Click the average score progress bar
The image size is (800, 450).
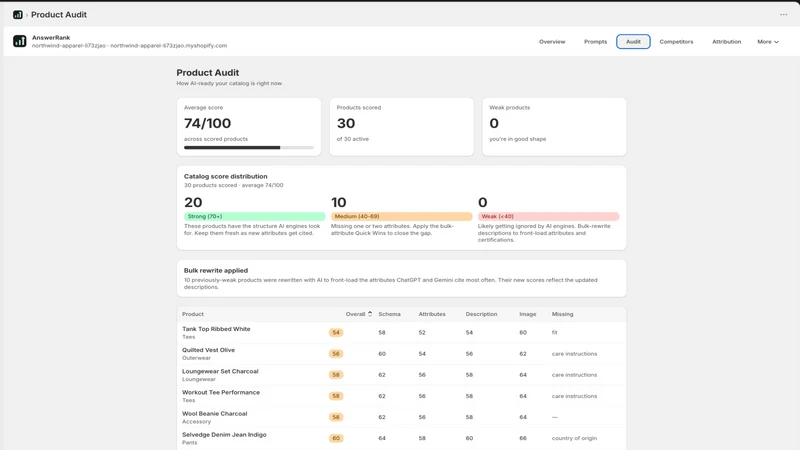(x=248, y=147)
